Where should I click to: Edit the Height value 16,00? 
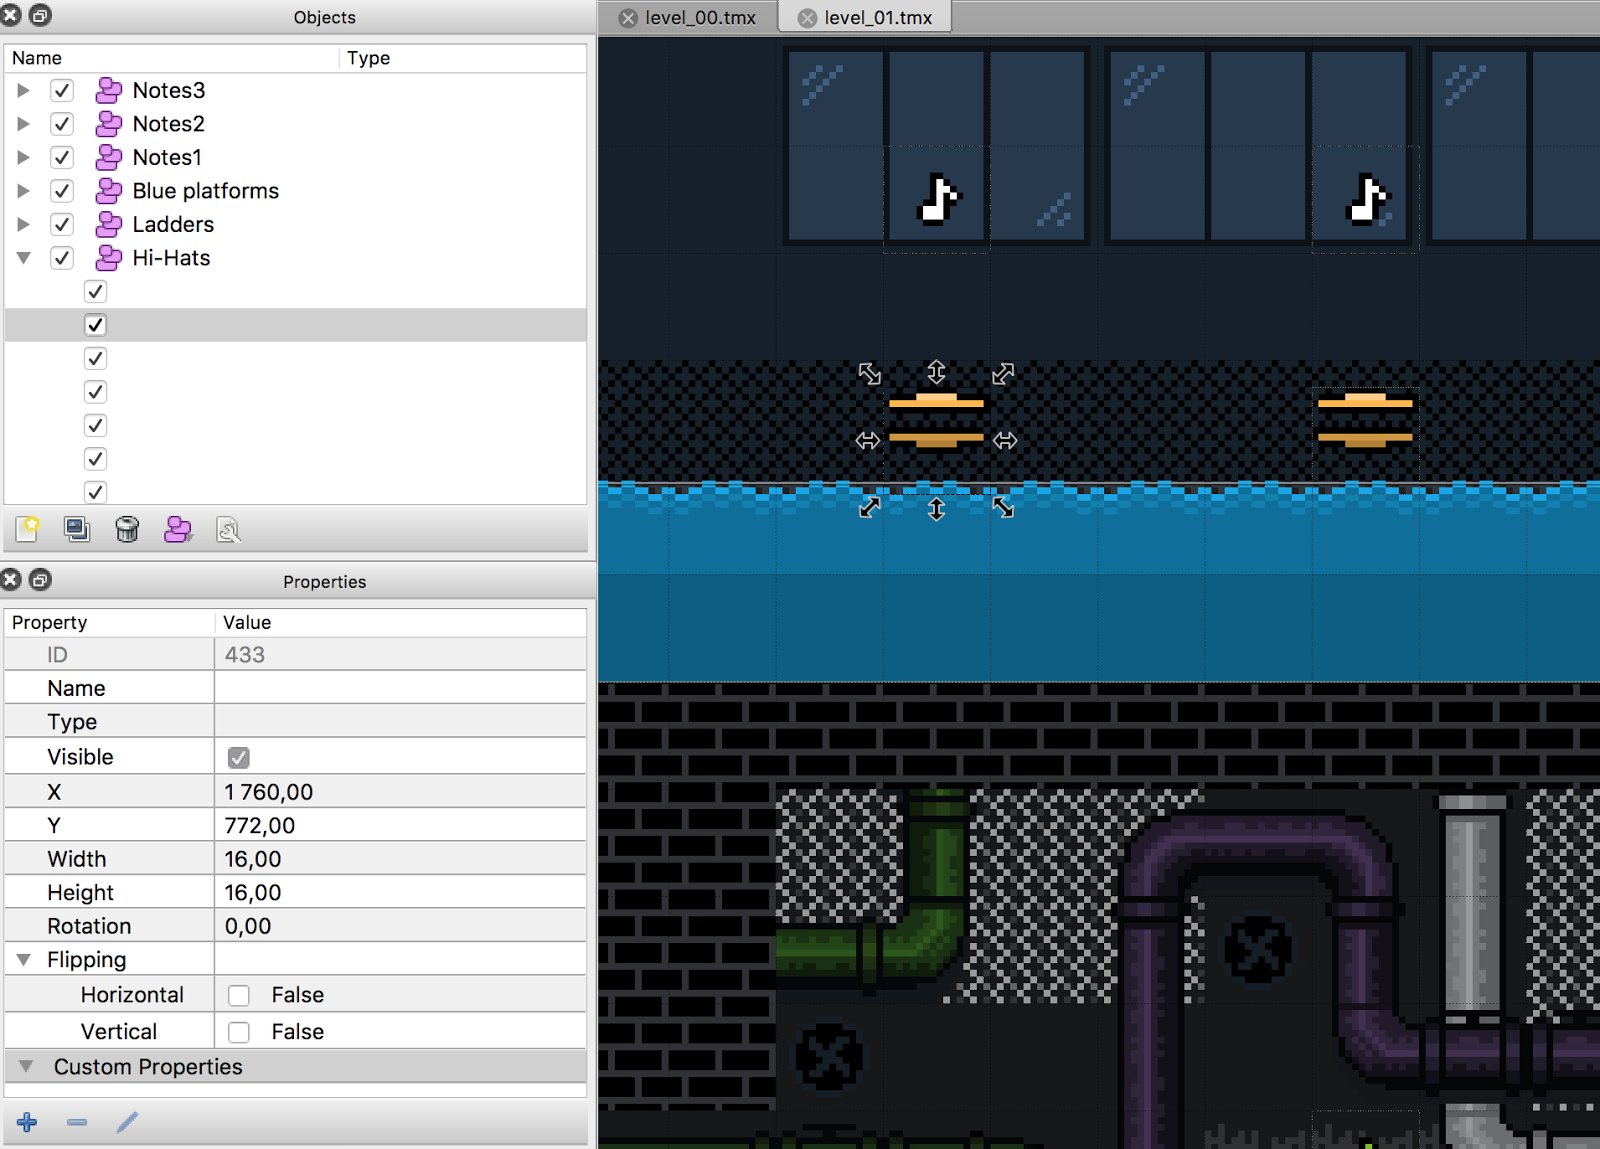pos(400,892)
